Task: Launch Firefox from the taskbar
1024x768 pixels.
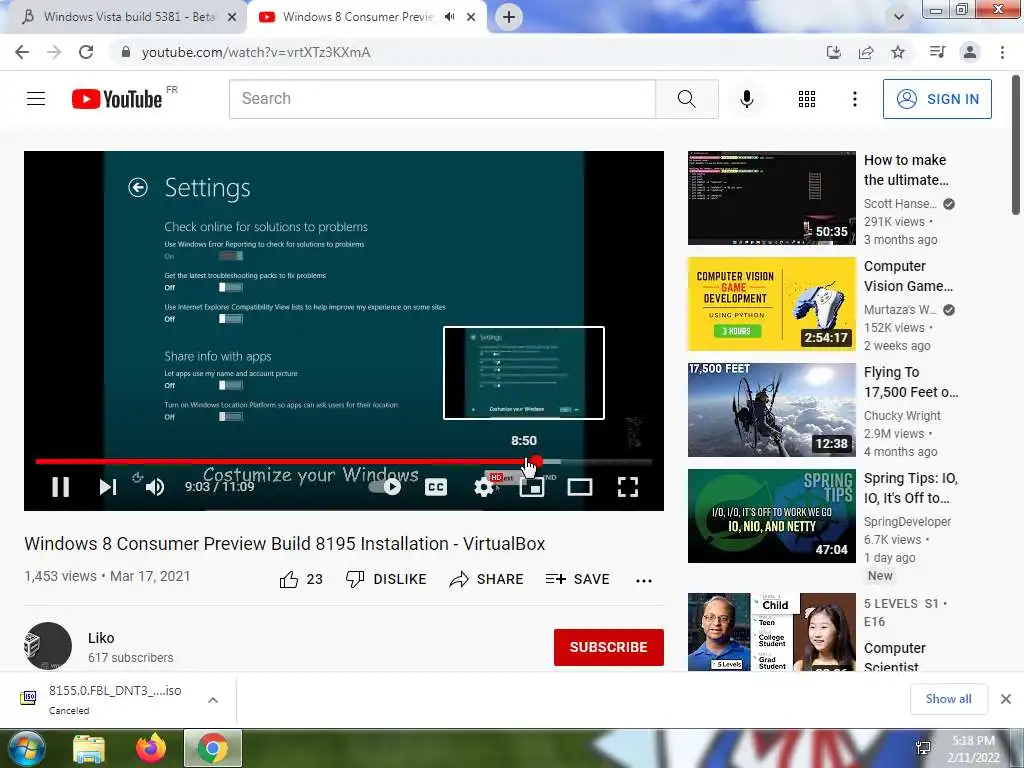Action: [151, 748]
